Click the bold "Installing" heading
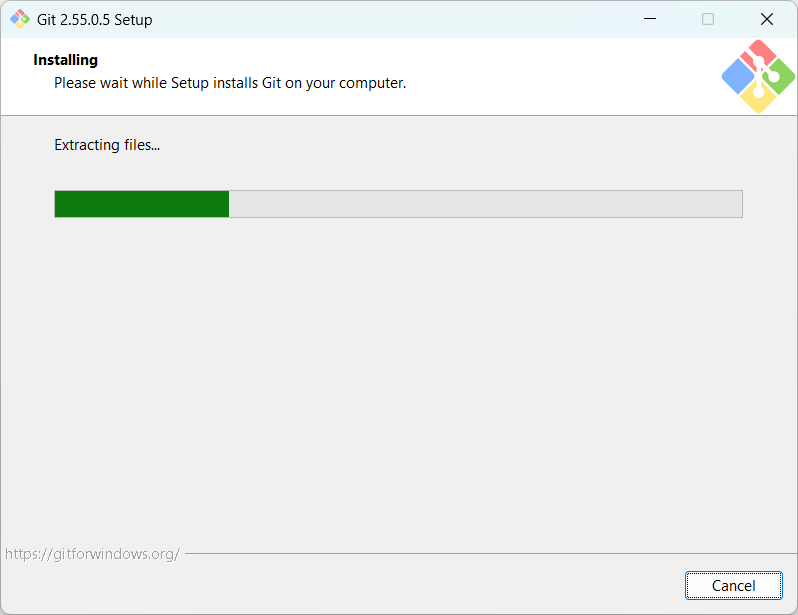The width and height of the screenshot is (798, 615). click(x=66, y=60)
